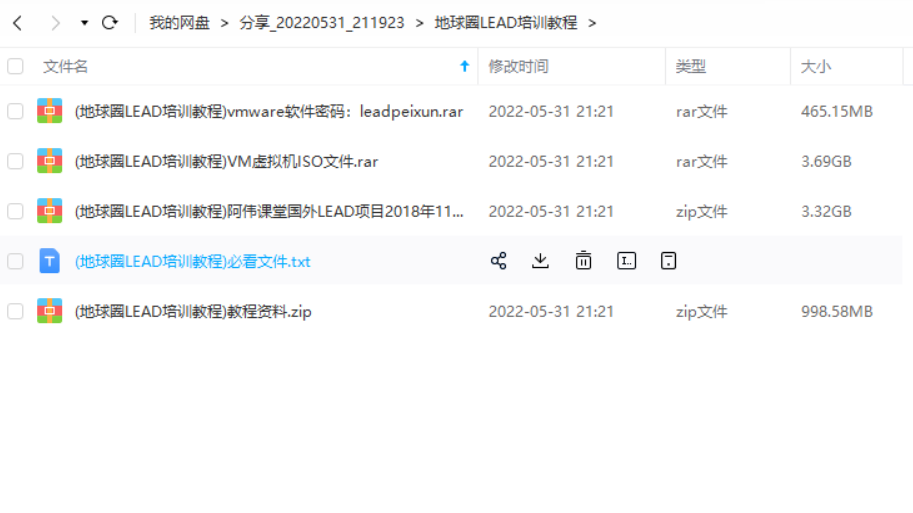The image size is (913, 513).
Task: Check the box for VM虚拟机ISO文件.rar
Action: tap(15, 161)
